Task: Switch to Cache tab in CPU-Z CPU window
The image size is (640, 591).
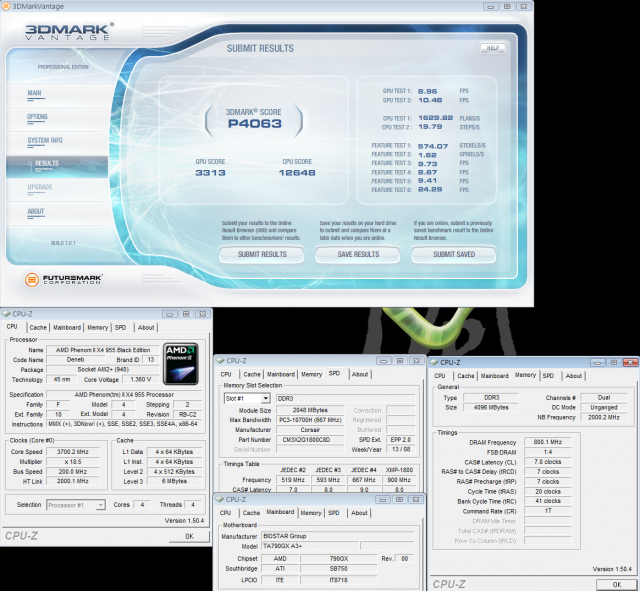Action: [x=38, y=327]
